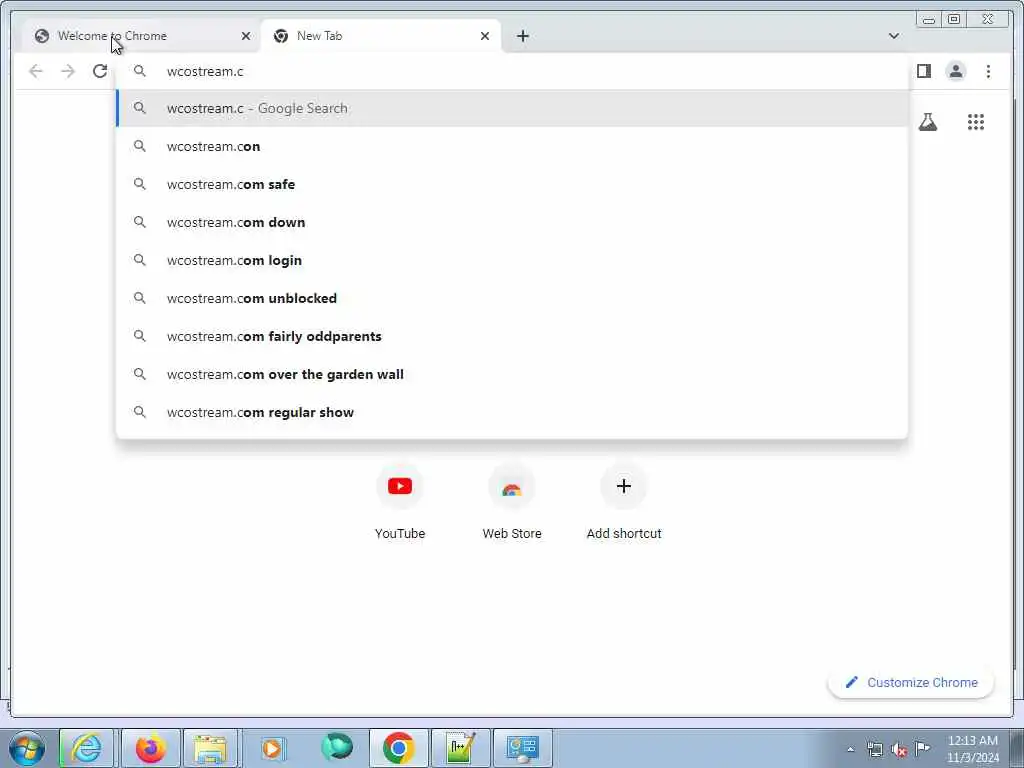This screenshot has height=768, width=1024.
Task: Open Chrome's three-dot menu
Action: pos(988,71)
